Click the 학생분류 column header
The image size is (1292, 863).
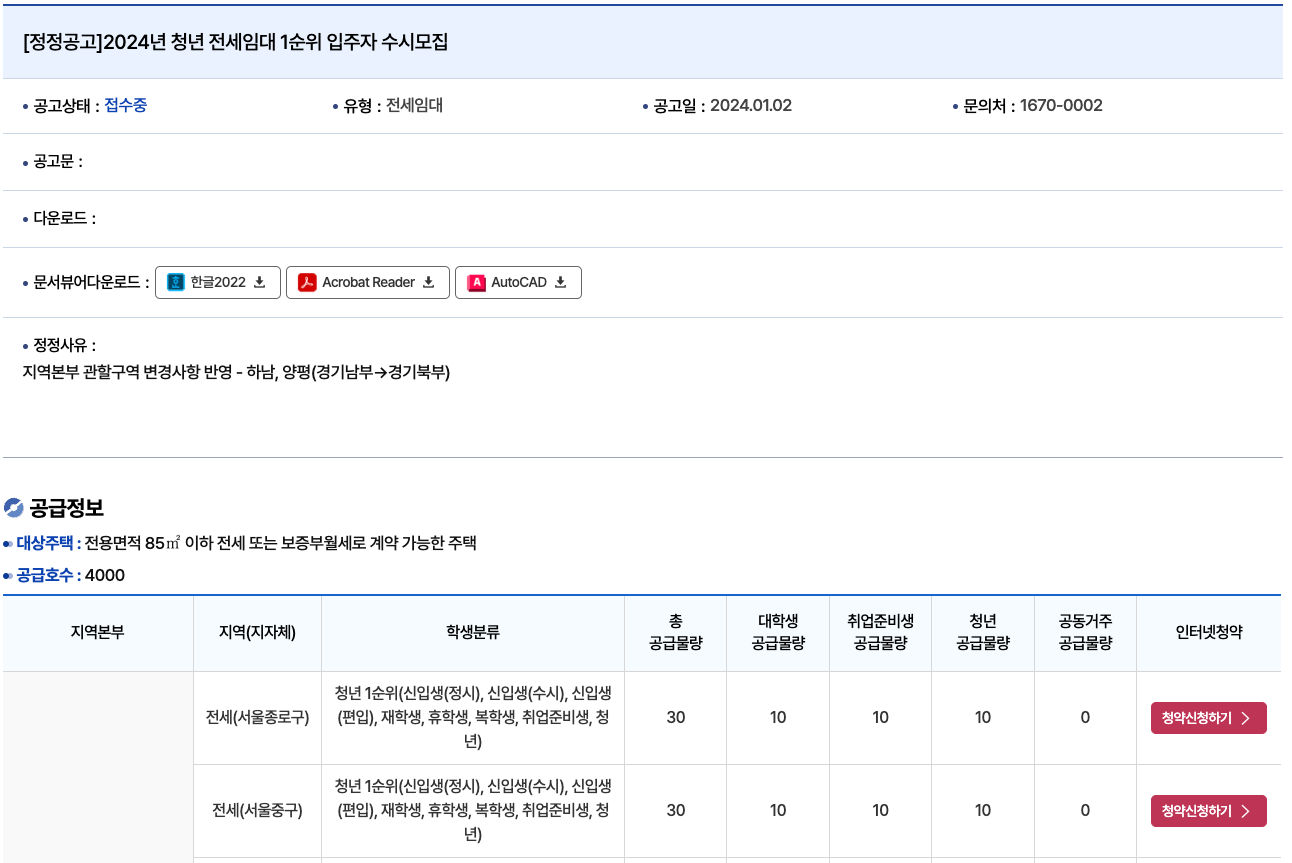pos(473,632)
